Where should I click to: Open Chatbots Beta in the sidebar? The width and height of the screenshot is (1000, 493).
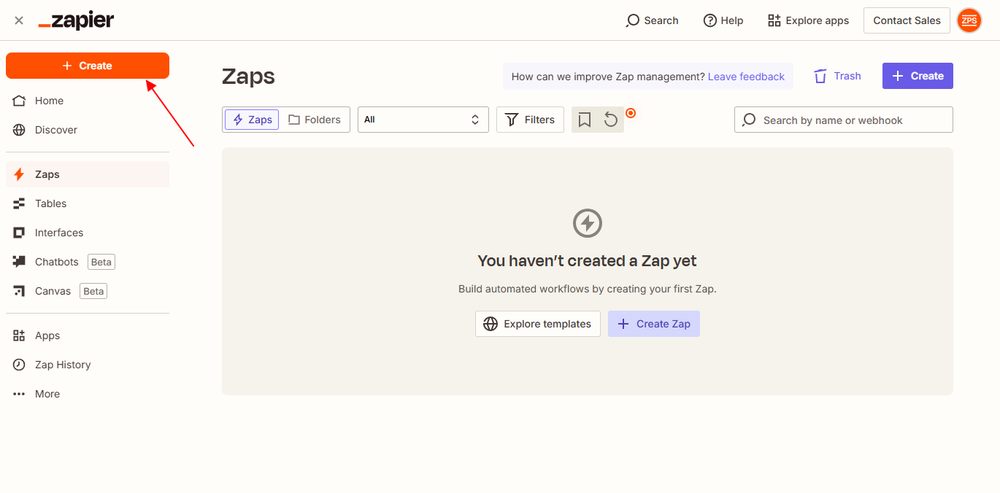87,262
